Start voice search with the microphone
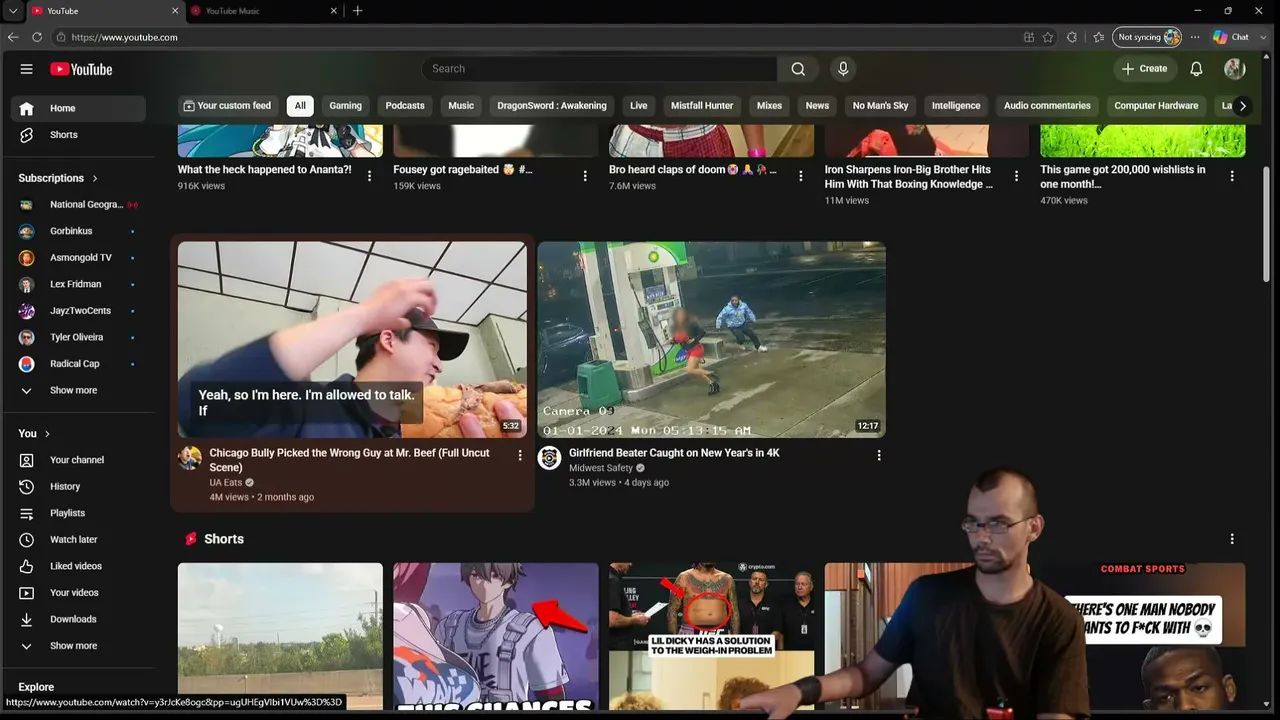Image resolution: width=1280 pixels, height=720 pixels. (x=843, y=69)
